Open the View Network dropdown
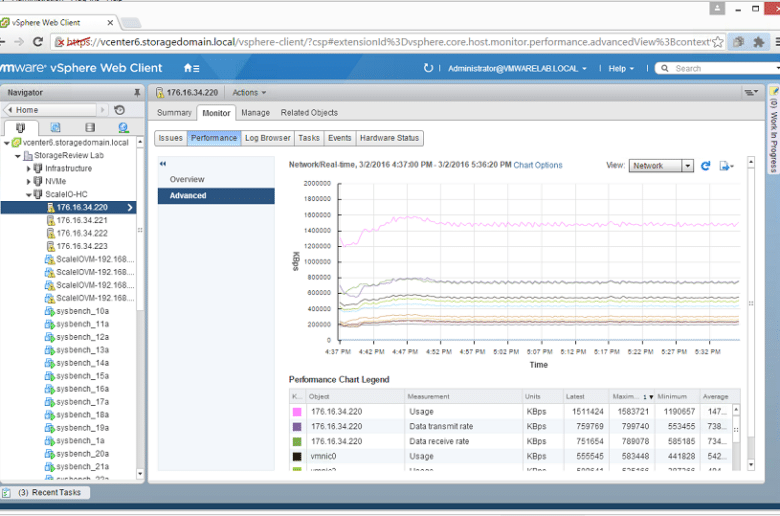The image size is (780, 516). pyautogui.click(x=661, y=166)
